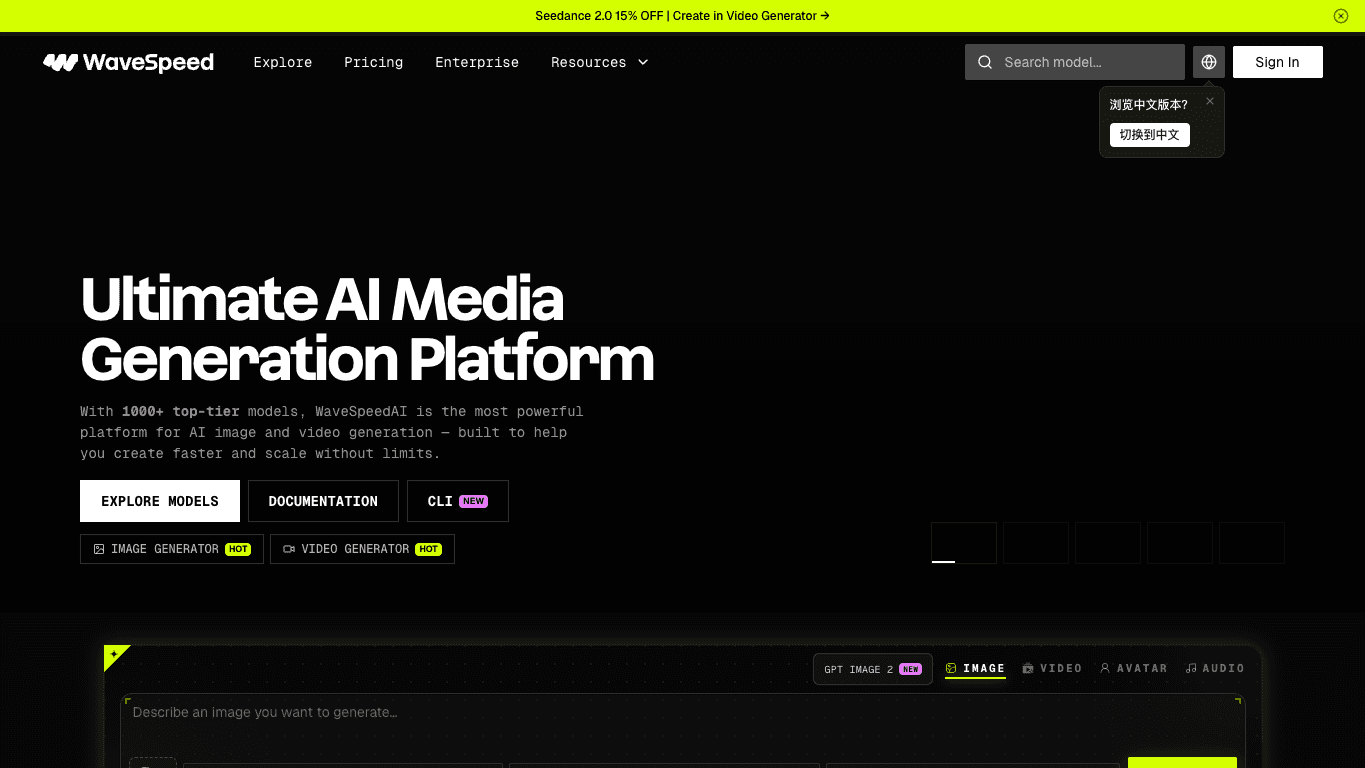Click the WaveSpeed logo

tap(128, 62)
